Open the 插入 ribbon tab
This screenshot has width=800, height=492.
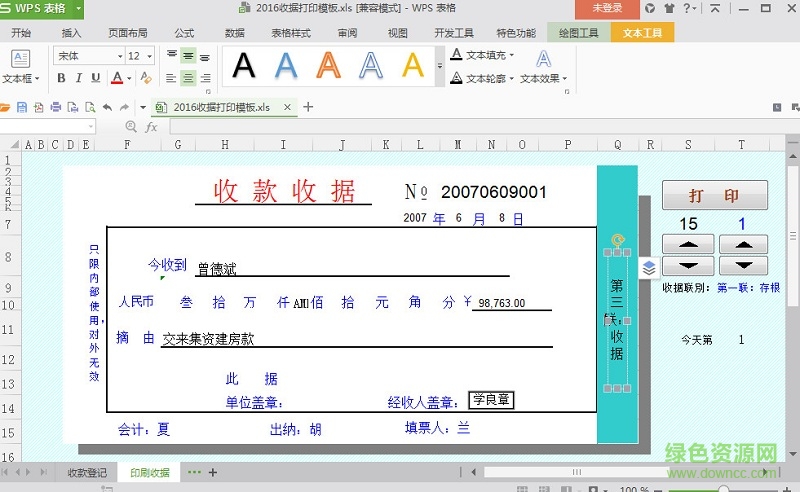click(71, 33)
